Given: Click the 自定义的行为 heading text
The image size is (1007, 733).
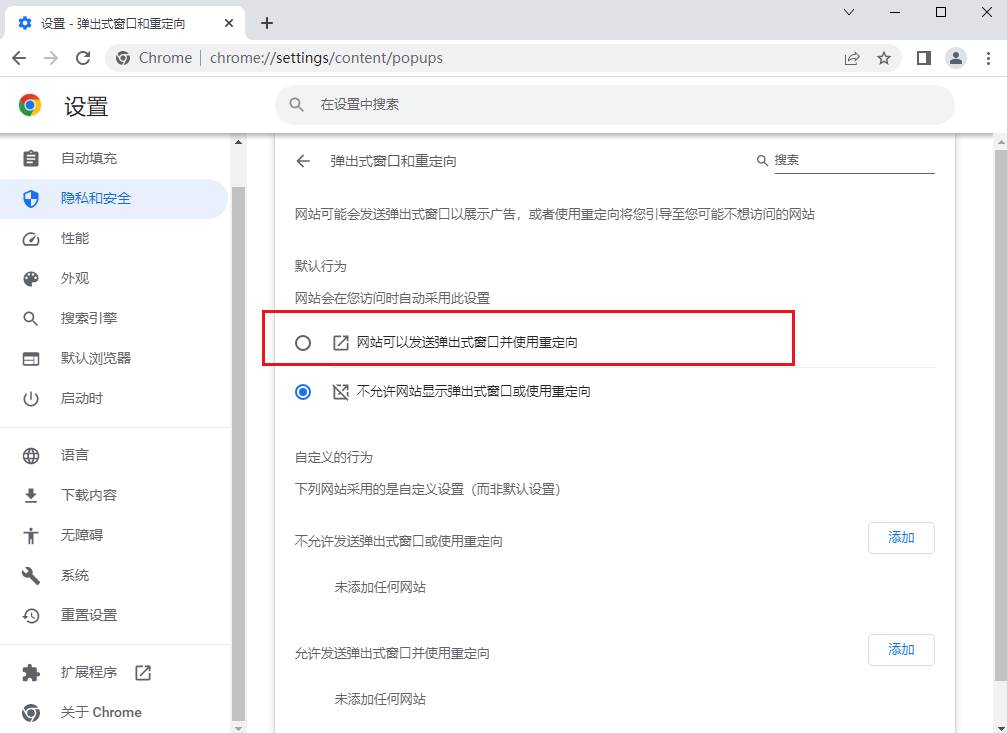Looking at the screenshot, I should (333, 457).
